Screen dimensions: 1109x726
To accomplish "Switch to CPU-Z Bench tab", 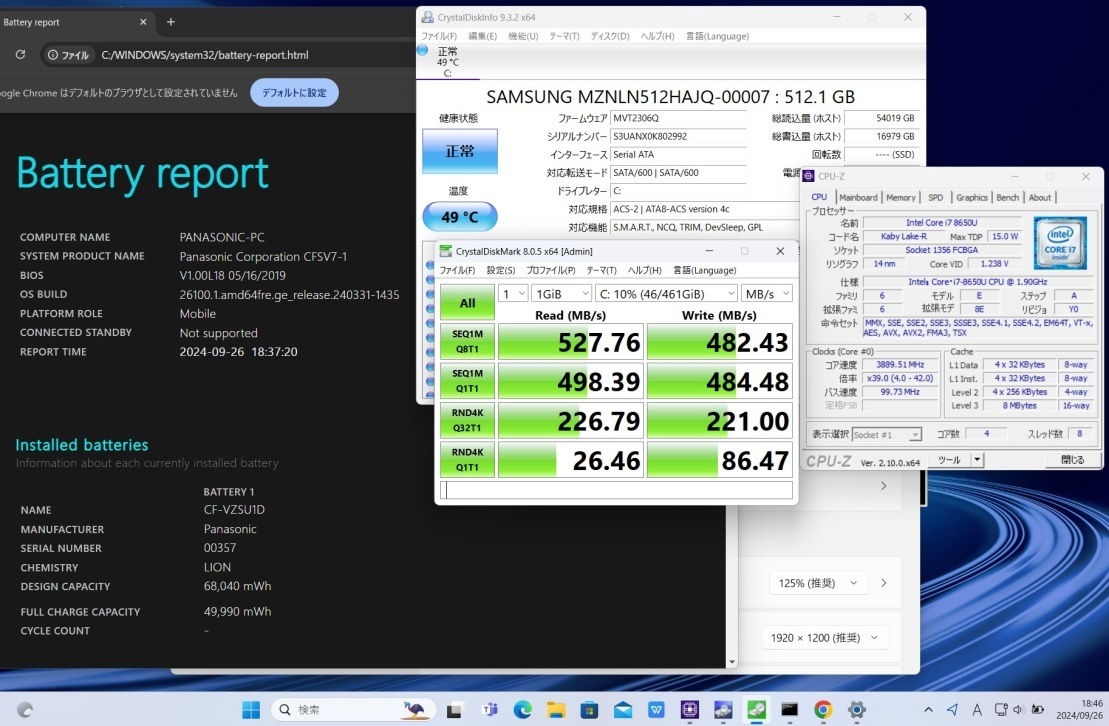I will (1008, 197).
